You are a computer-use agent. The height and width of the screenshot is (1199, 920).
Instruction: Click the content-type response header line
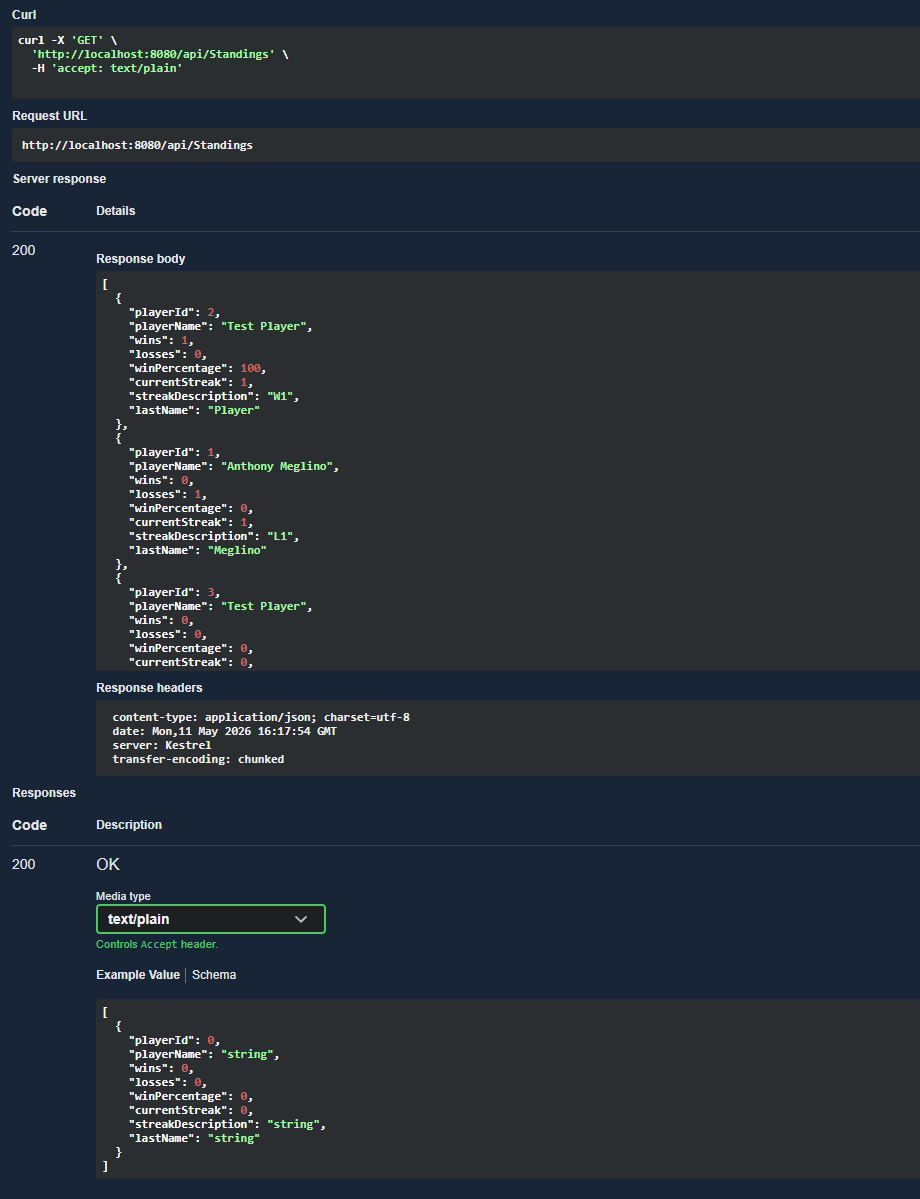tap(262, 717)
